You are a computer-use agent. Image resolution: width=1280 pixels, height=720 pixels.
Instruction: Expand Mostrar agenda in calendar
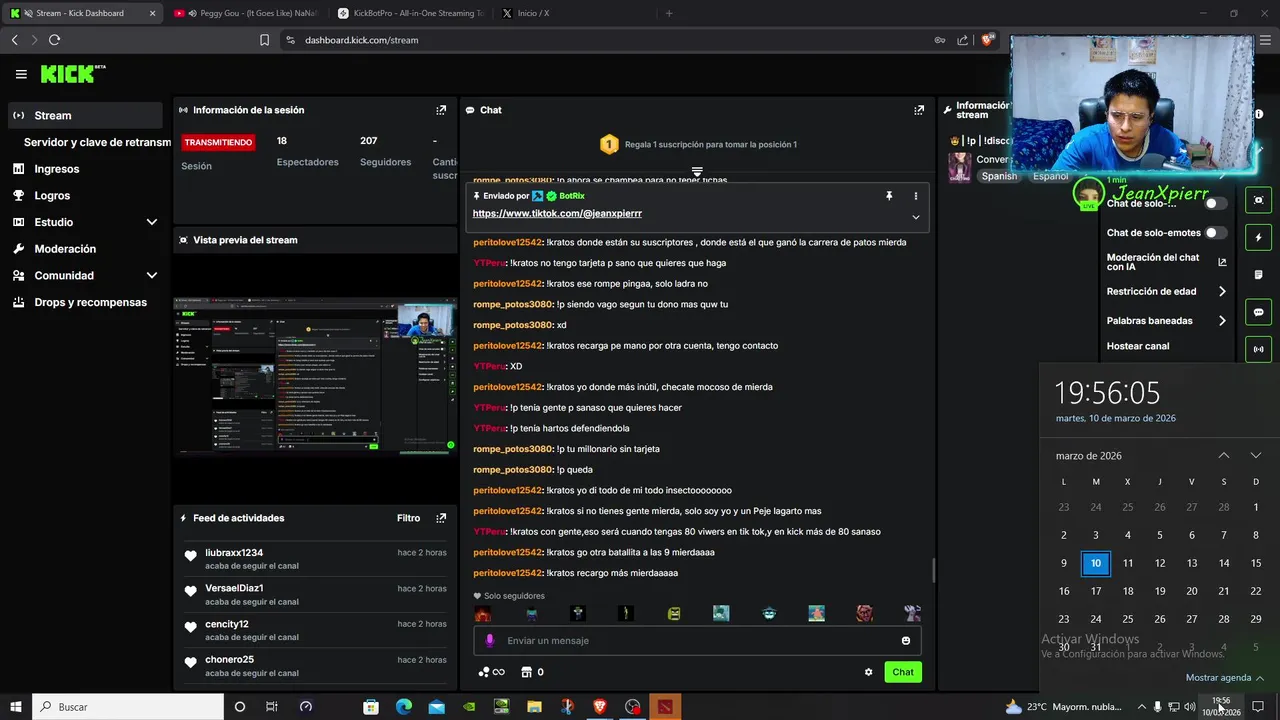pyautogui.click(x=1225, y=678)
